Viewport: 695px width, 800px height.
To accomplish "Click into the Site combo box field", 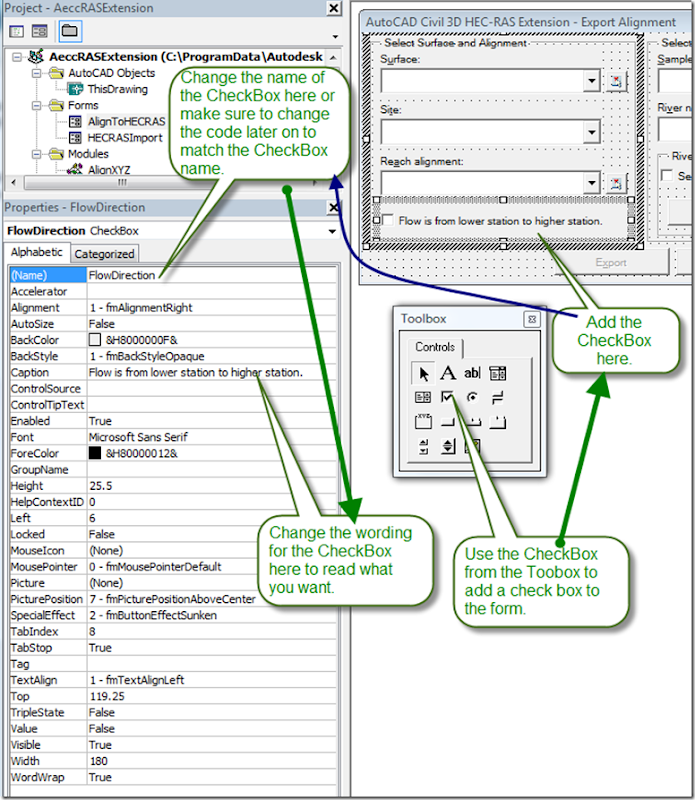I will coord(482,133).
